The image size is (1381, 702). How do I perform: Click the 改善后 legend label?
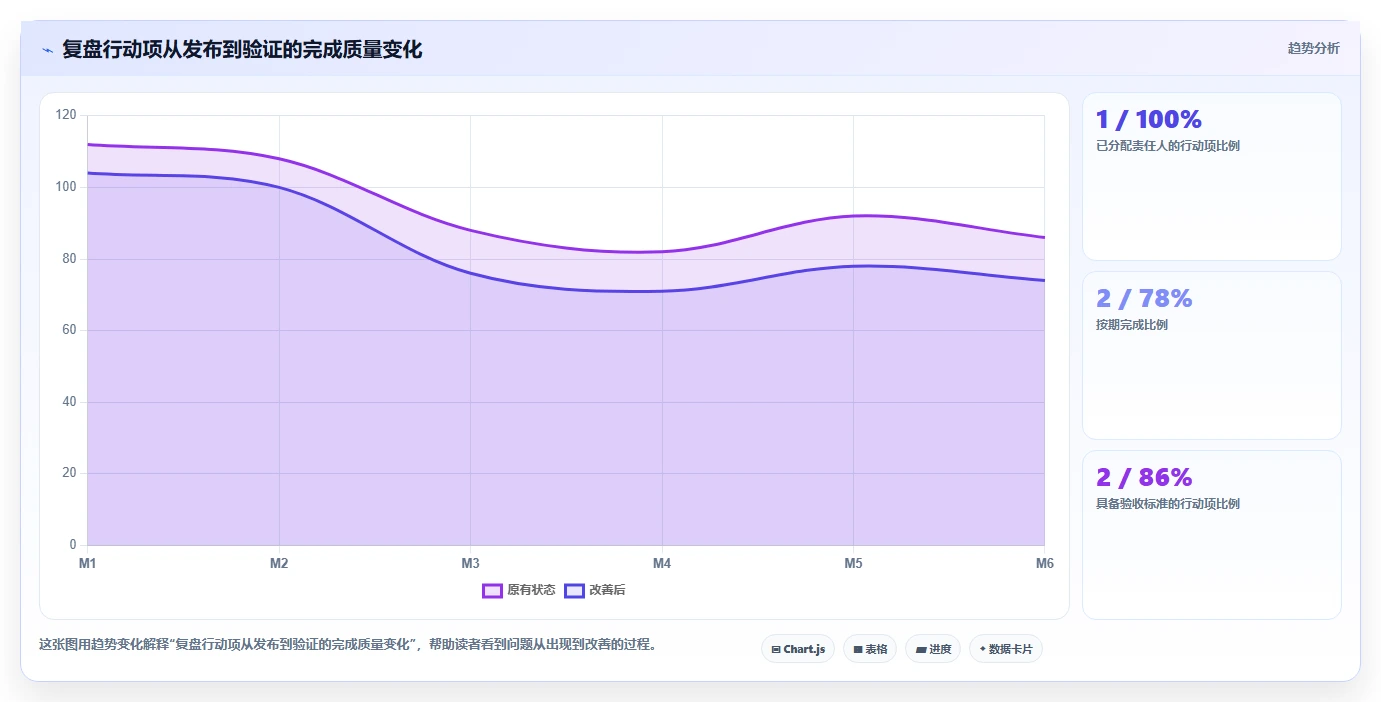(x=607, y=590)
